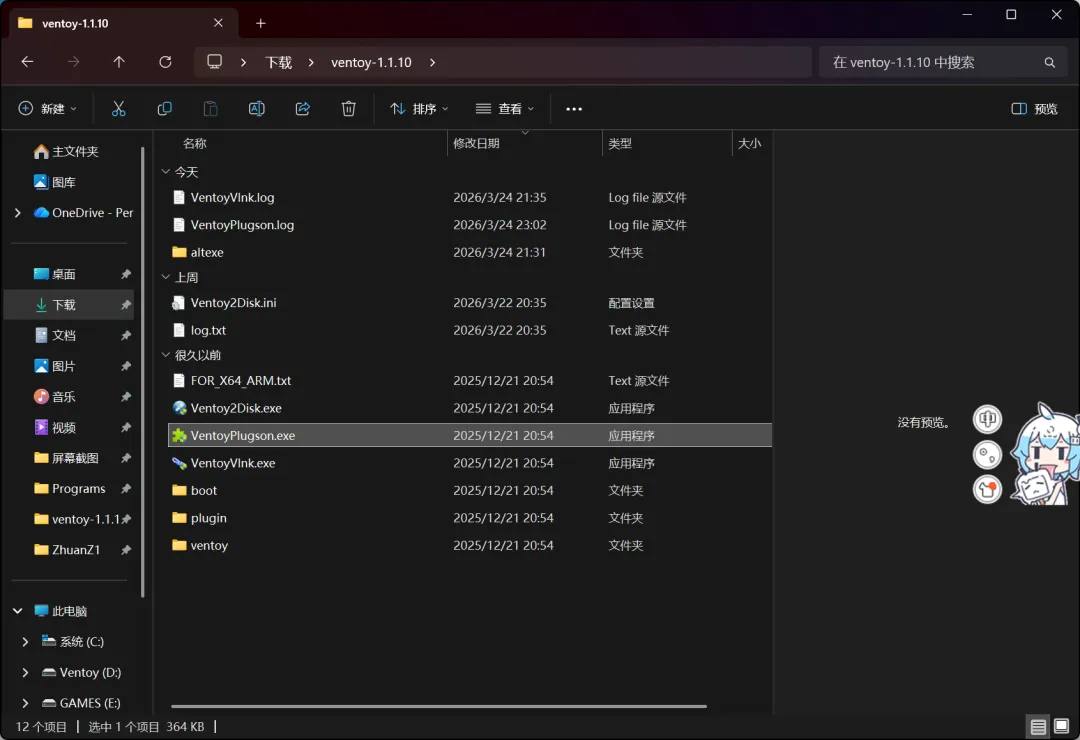Expand the GAMES (E:) drive node

[25, 703]
